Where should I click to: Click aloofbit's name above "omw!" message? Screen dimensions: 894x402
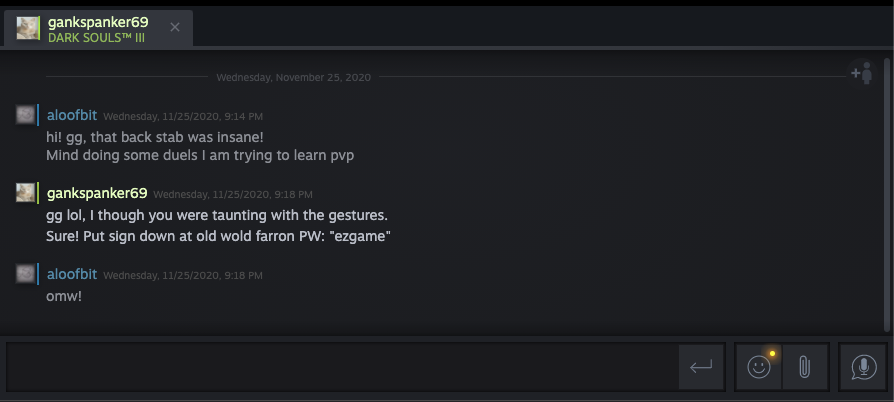(72, 273)
